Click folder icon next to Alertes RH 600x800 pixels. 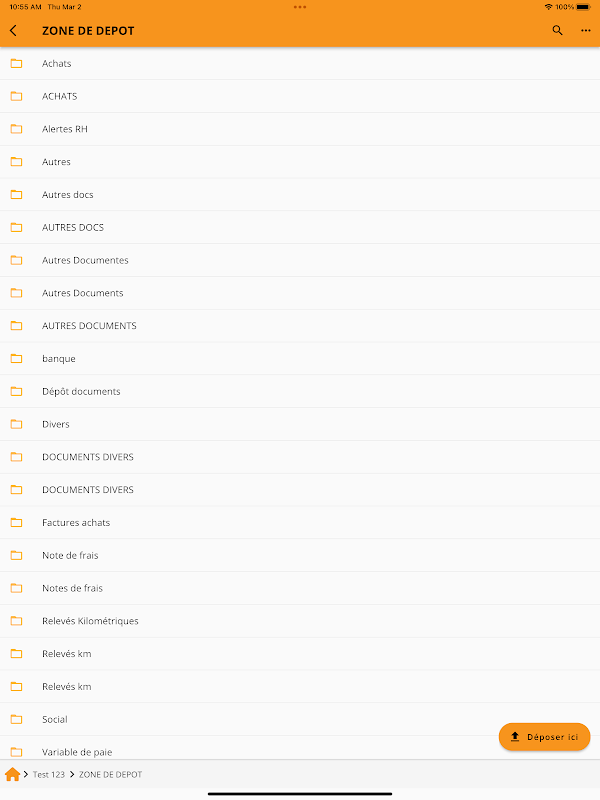click(x=16, y=129)
